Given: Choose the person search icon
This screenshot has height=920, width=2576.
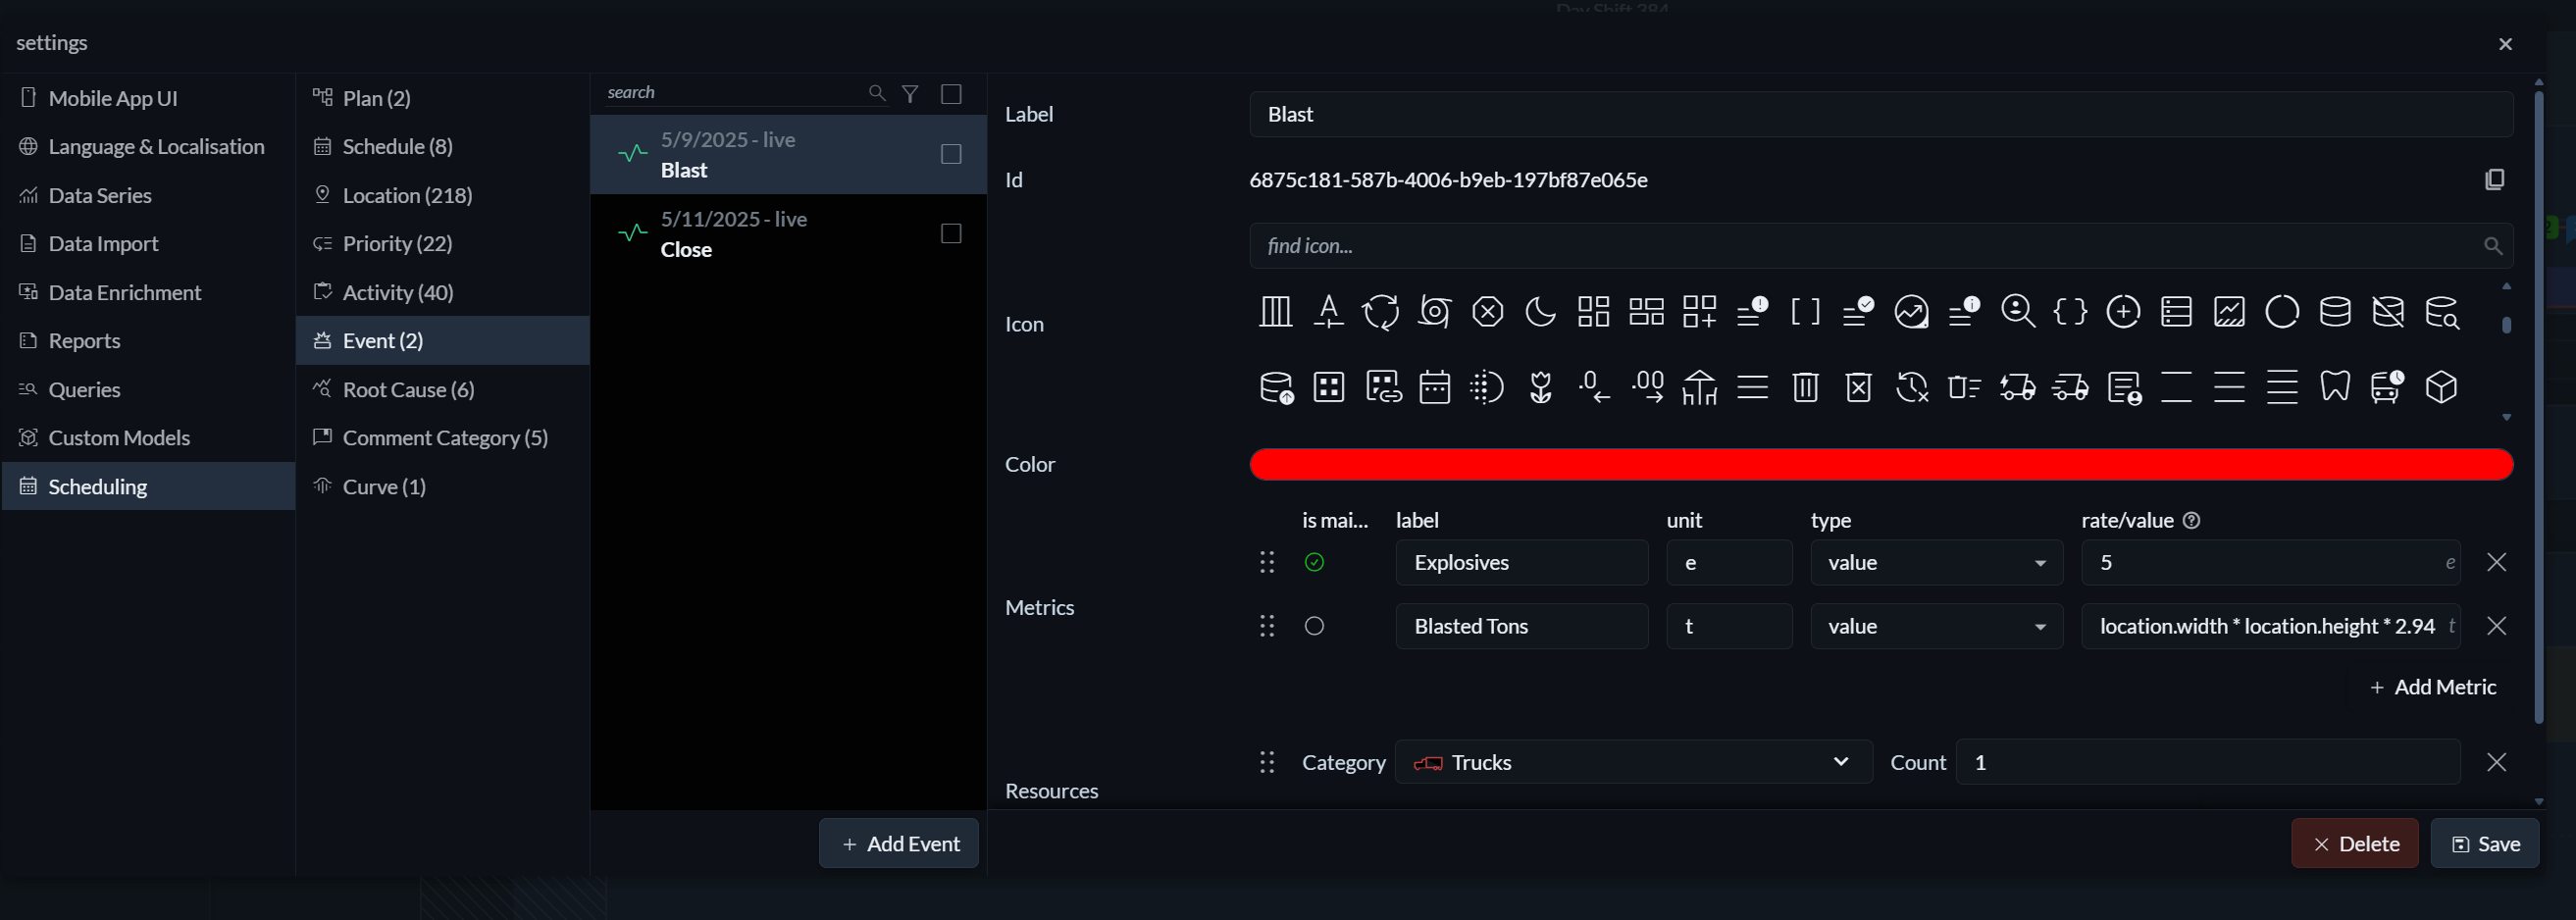Looking at the screenshot, I should coord(2017,312).
